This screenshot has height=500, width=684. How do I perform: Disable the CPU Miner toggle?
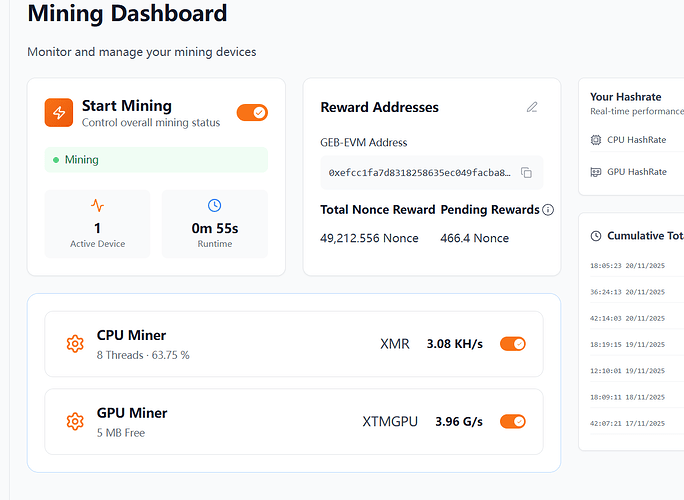(512, 344)
